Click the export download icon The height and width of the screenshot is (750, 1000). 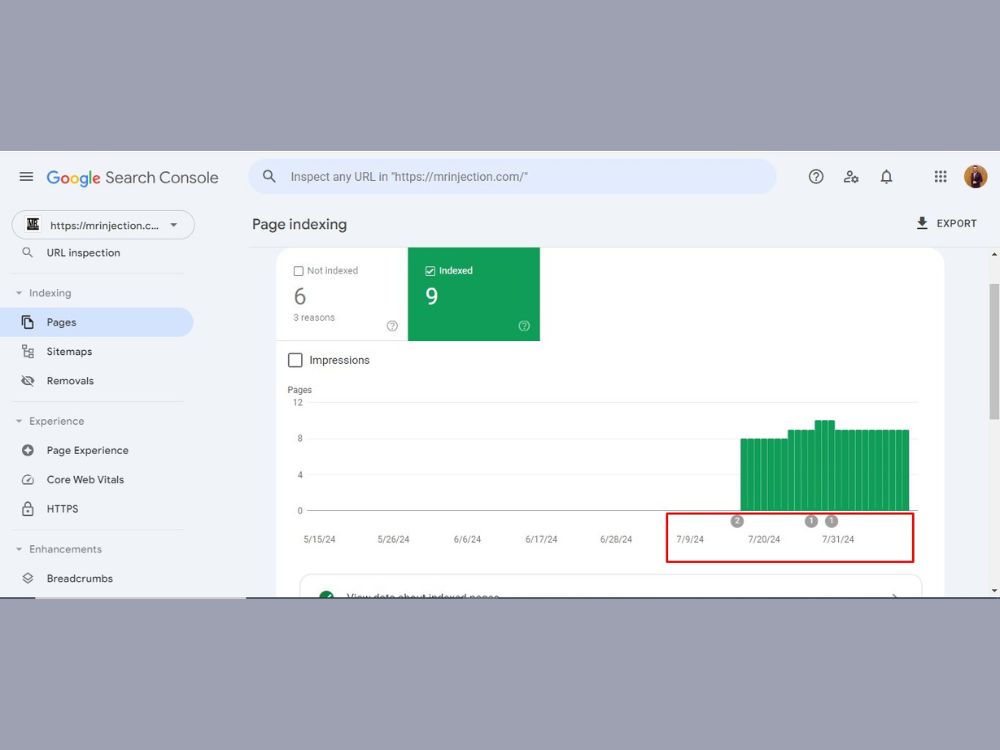pos(922,223)
